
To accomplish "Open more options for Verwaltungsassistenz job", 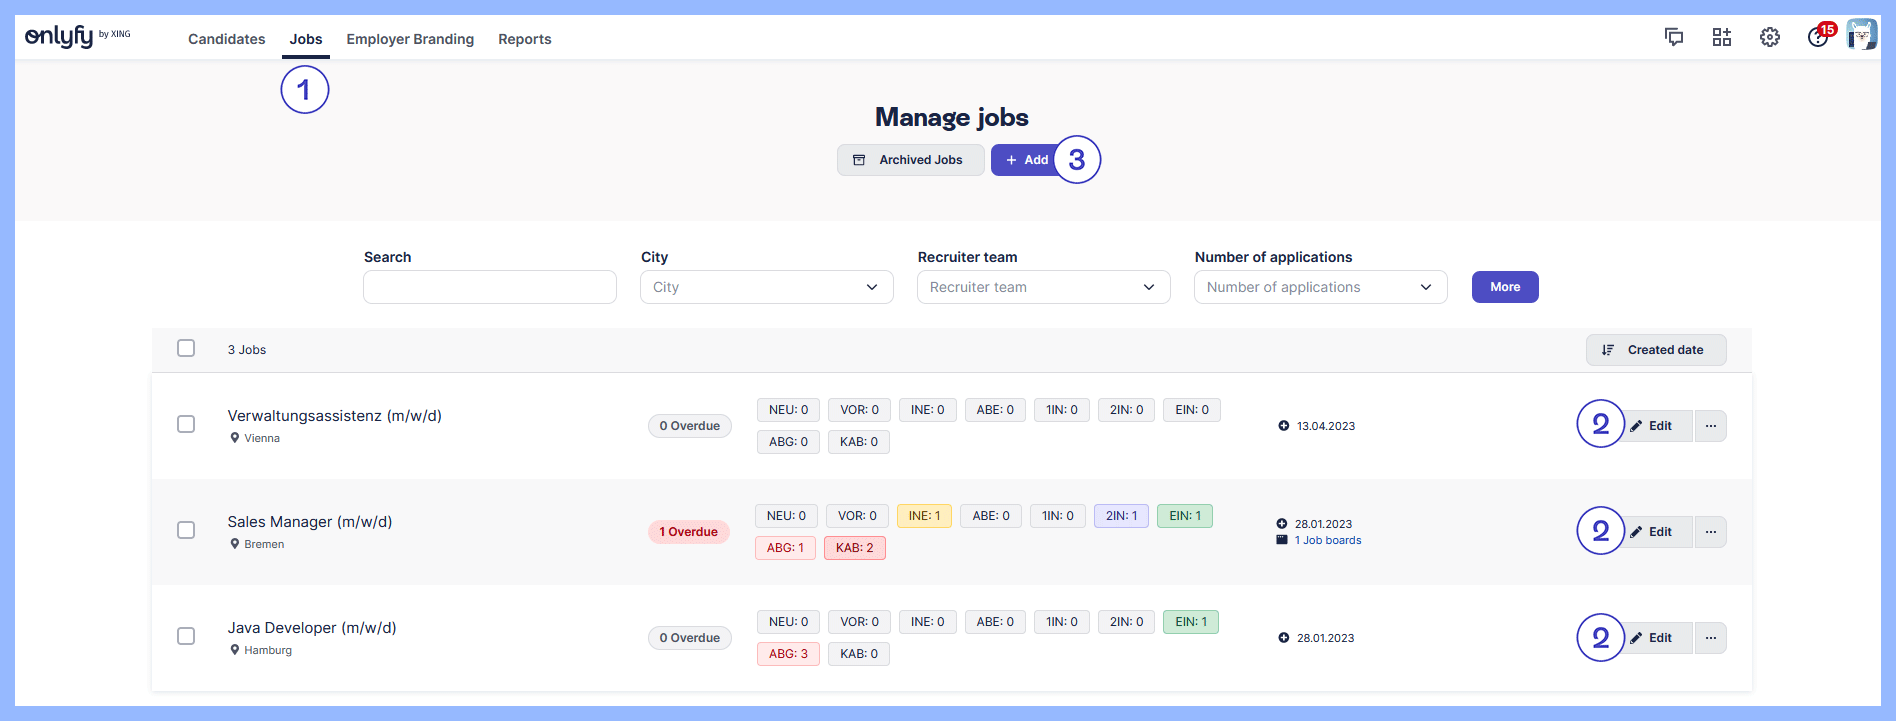I will (1710, 426).
